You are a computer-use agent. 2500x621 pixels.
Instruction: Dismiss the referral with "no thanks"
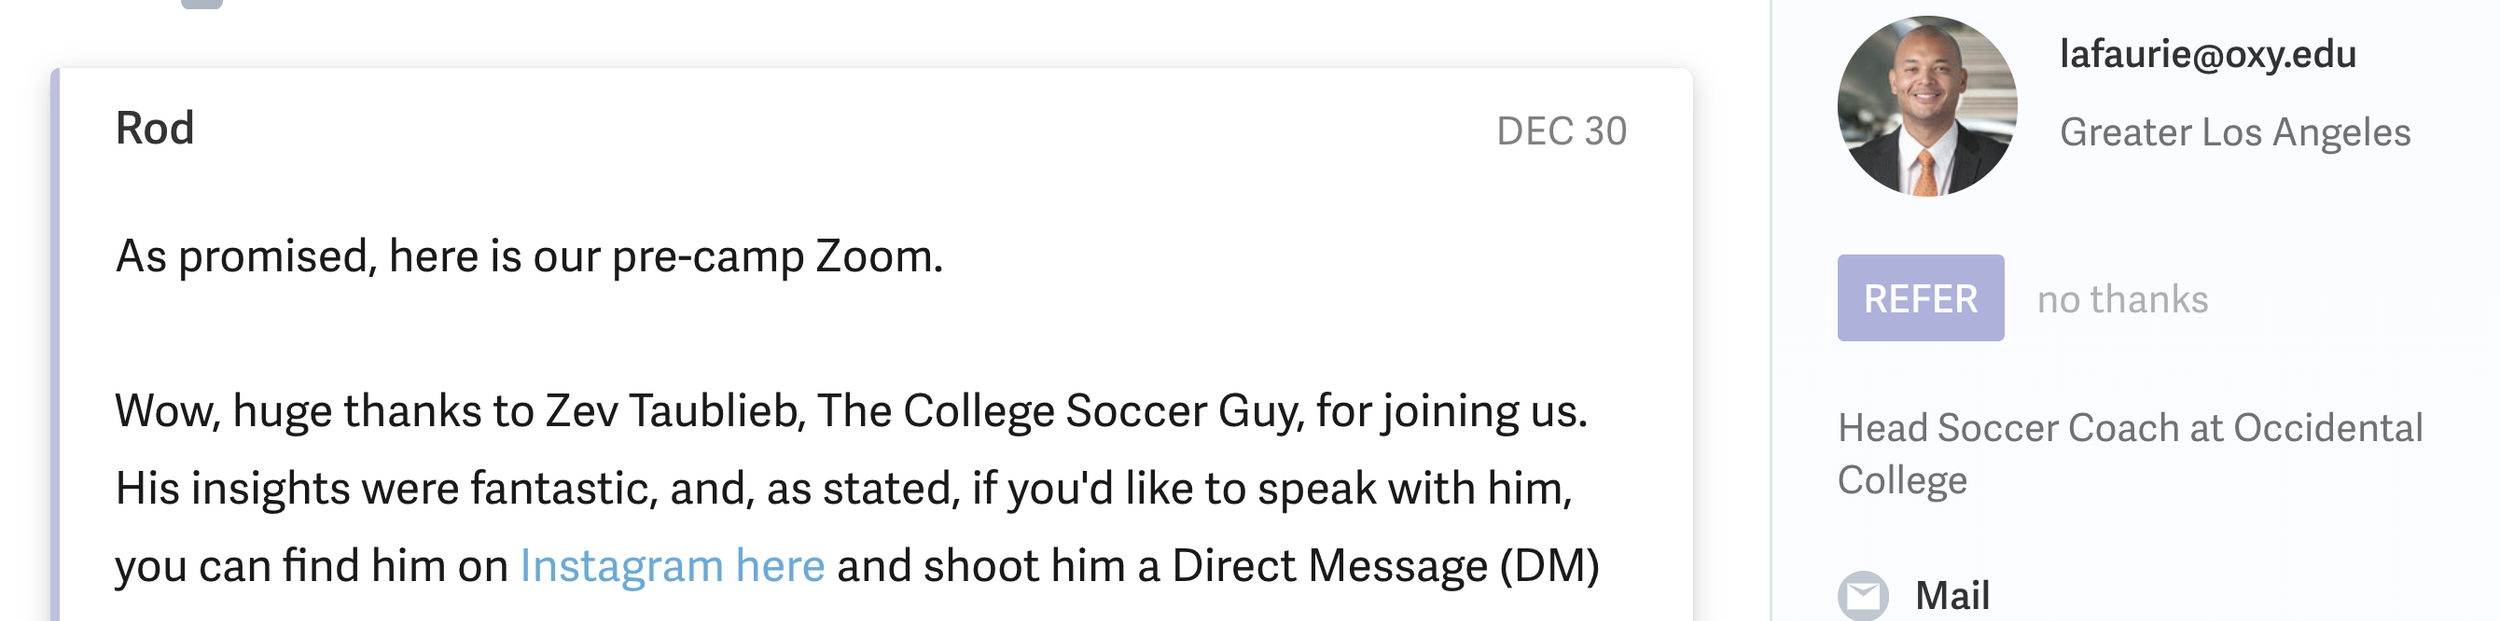point(2122,299)
